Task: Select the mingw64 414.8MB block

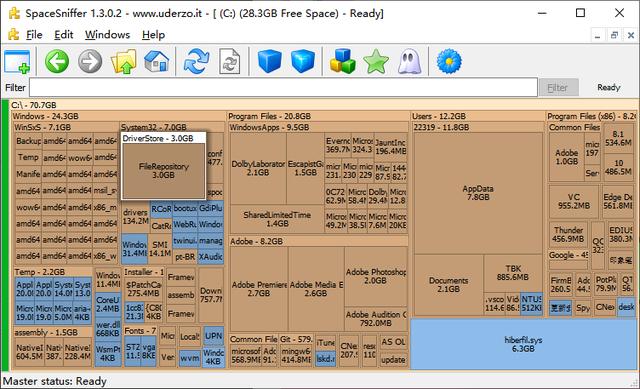Action: coord(296,355)
